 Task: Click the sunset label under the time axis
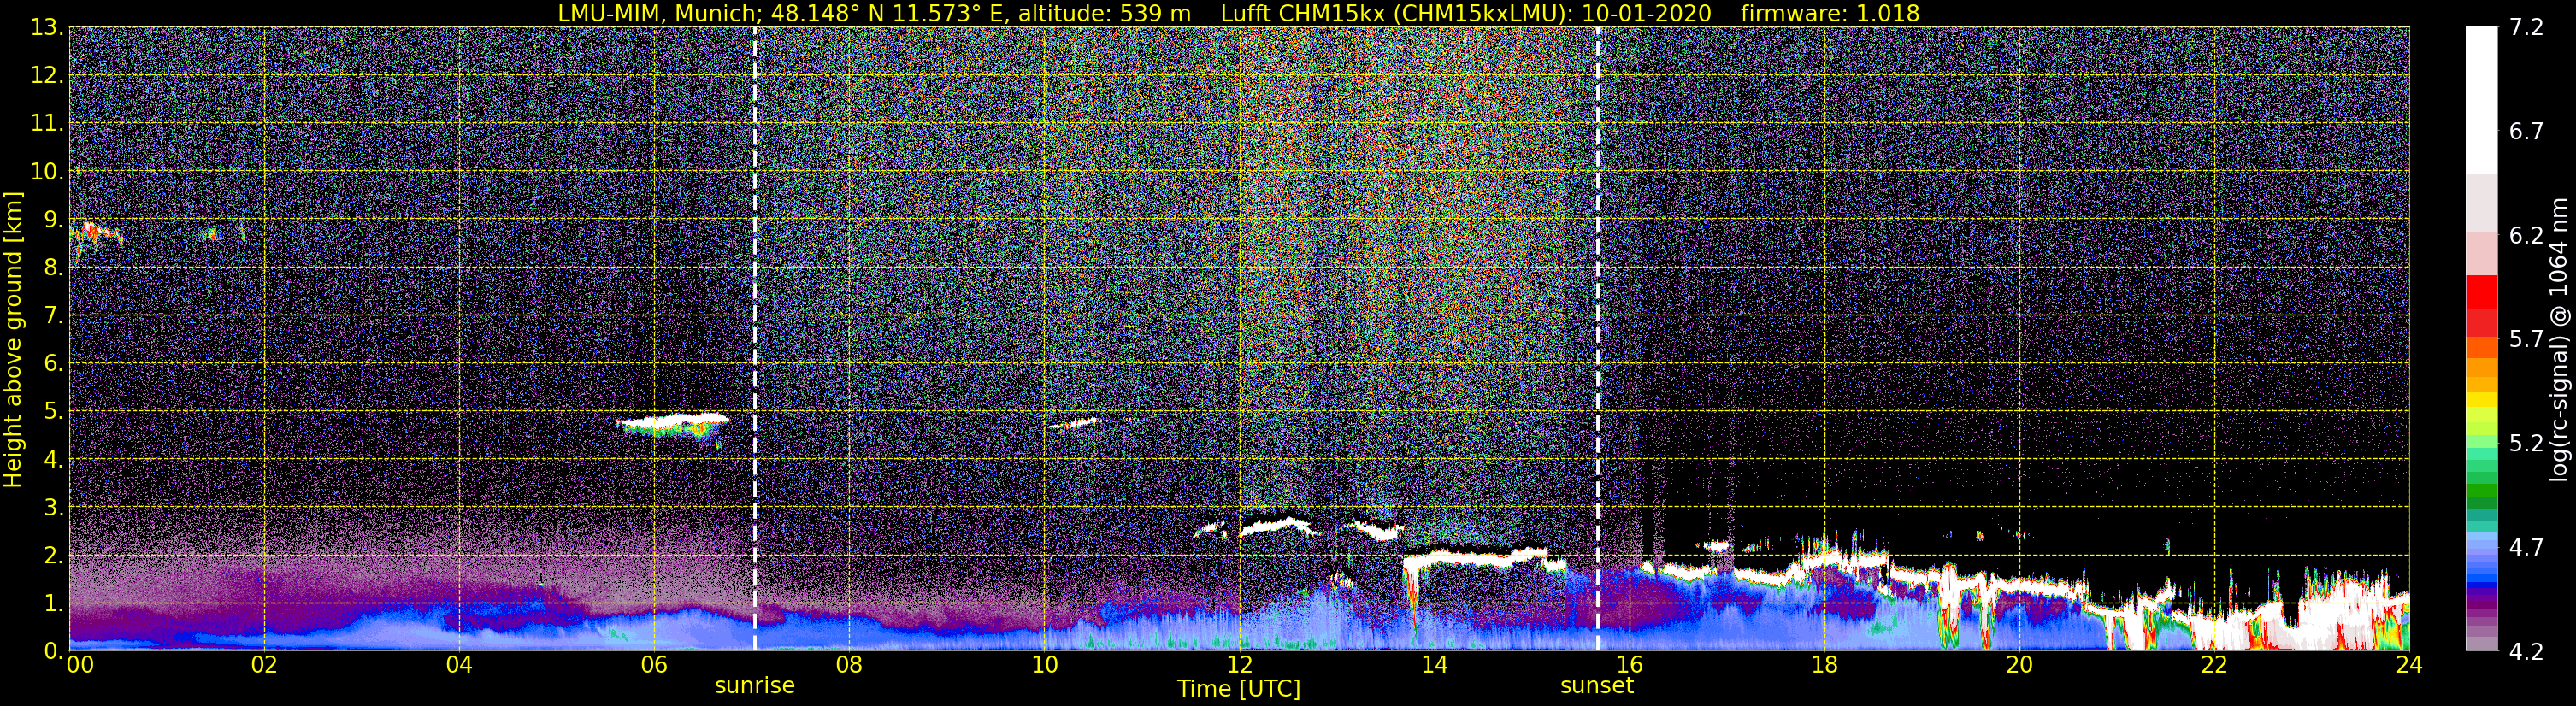(1597, 686)
